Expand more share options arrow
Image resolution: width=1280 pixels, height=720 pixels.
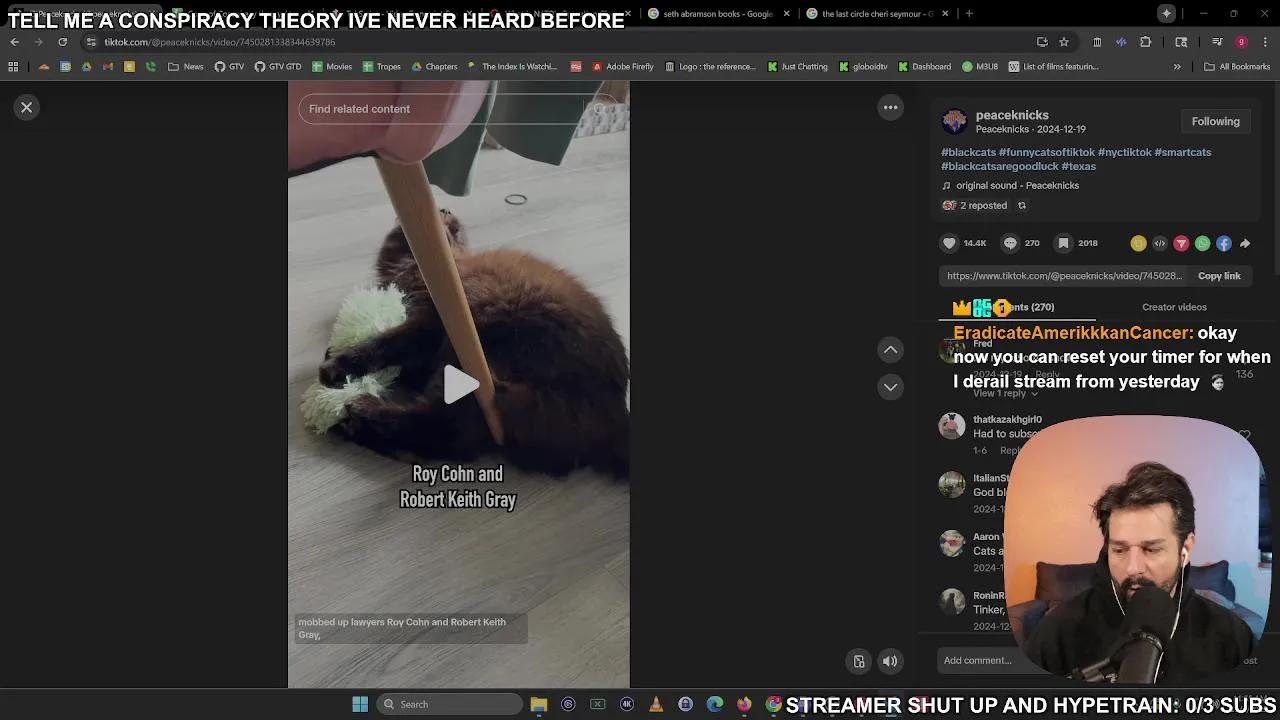tap(1245, 243)
